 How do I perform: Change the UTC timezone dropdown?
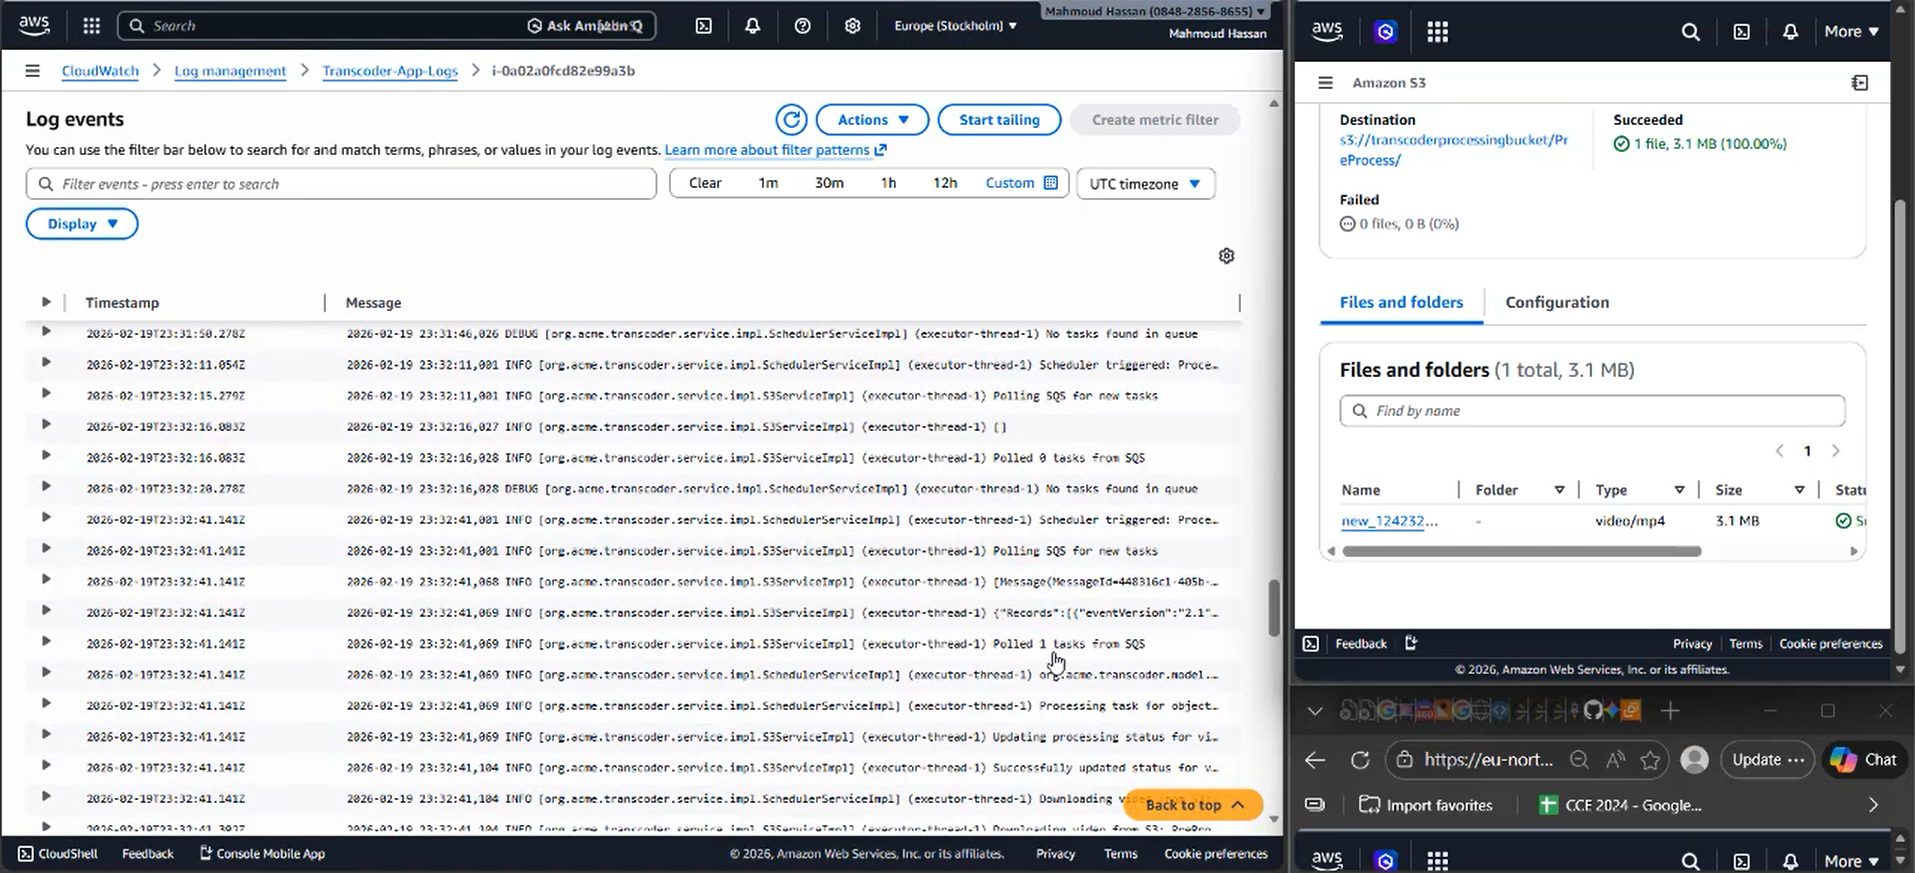(1146, 184)
